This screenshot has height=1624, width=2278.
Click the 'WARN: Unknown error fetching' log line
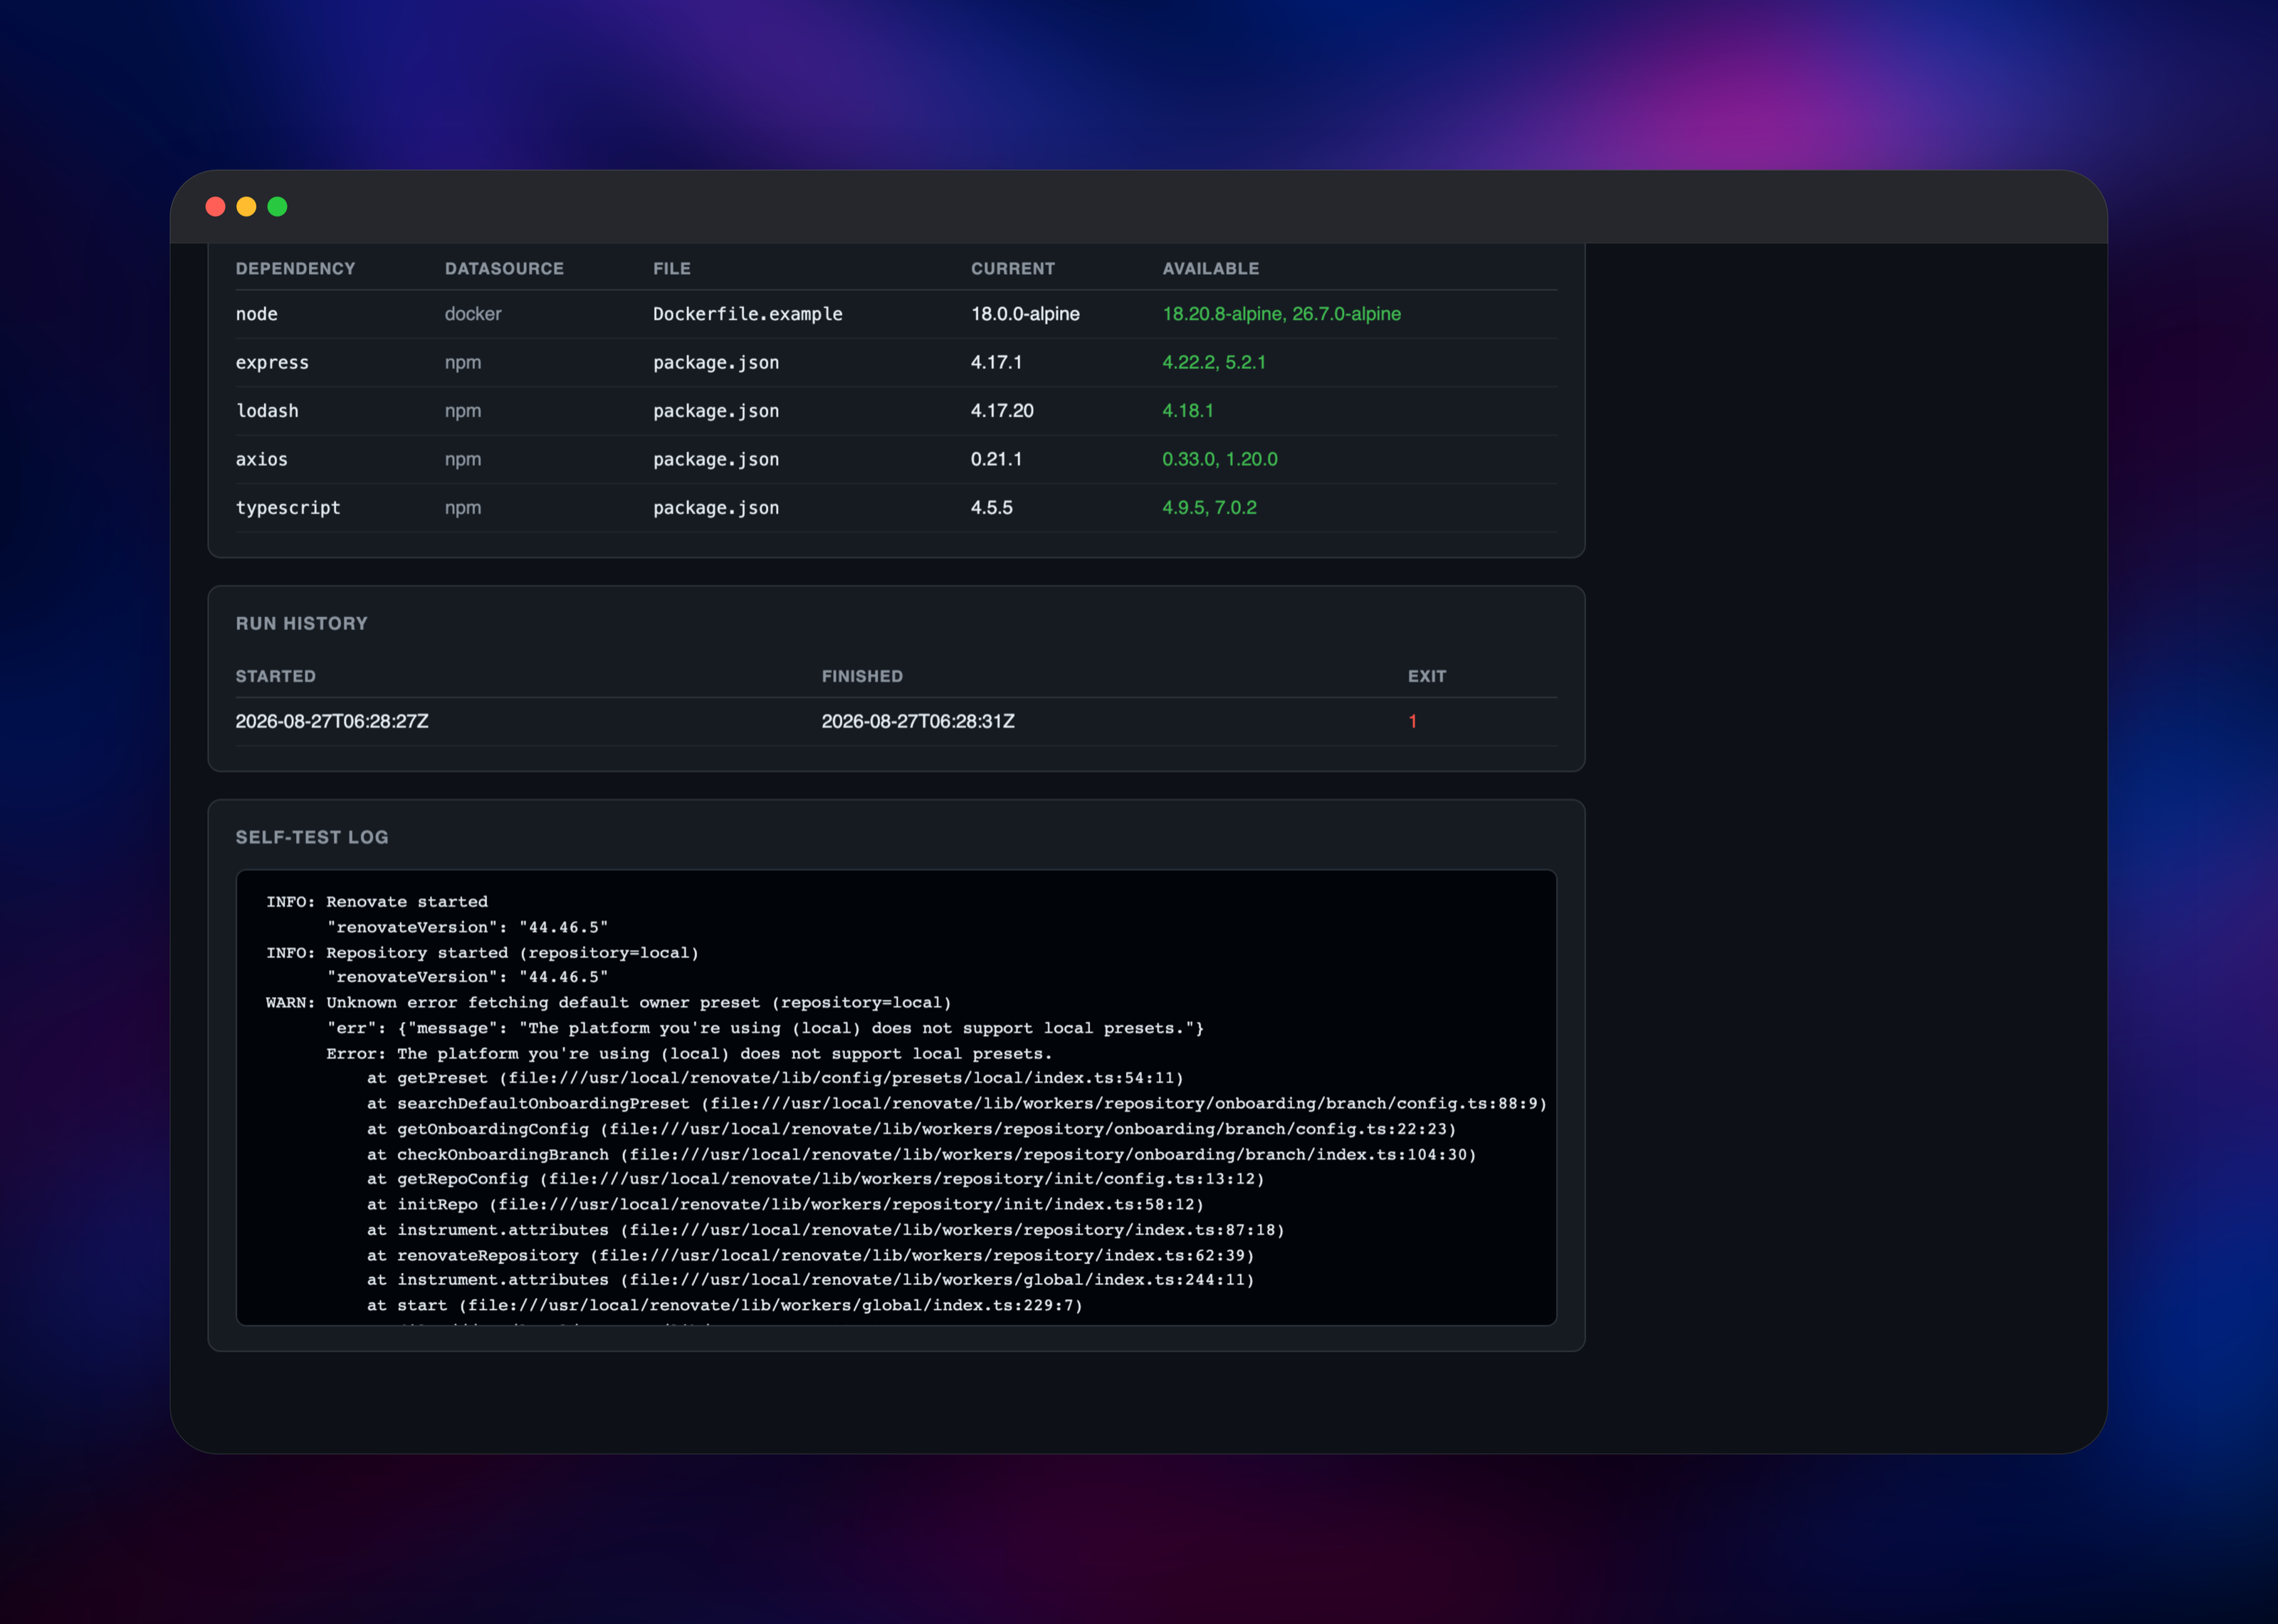coord(609,1003)
